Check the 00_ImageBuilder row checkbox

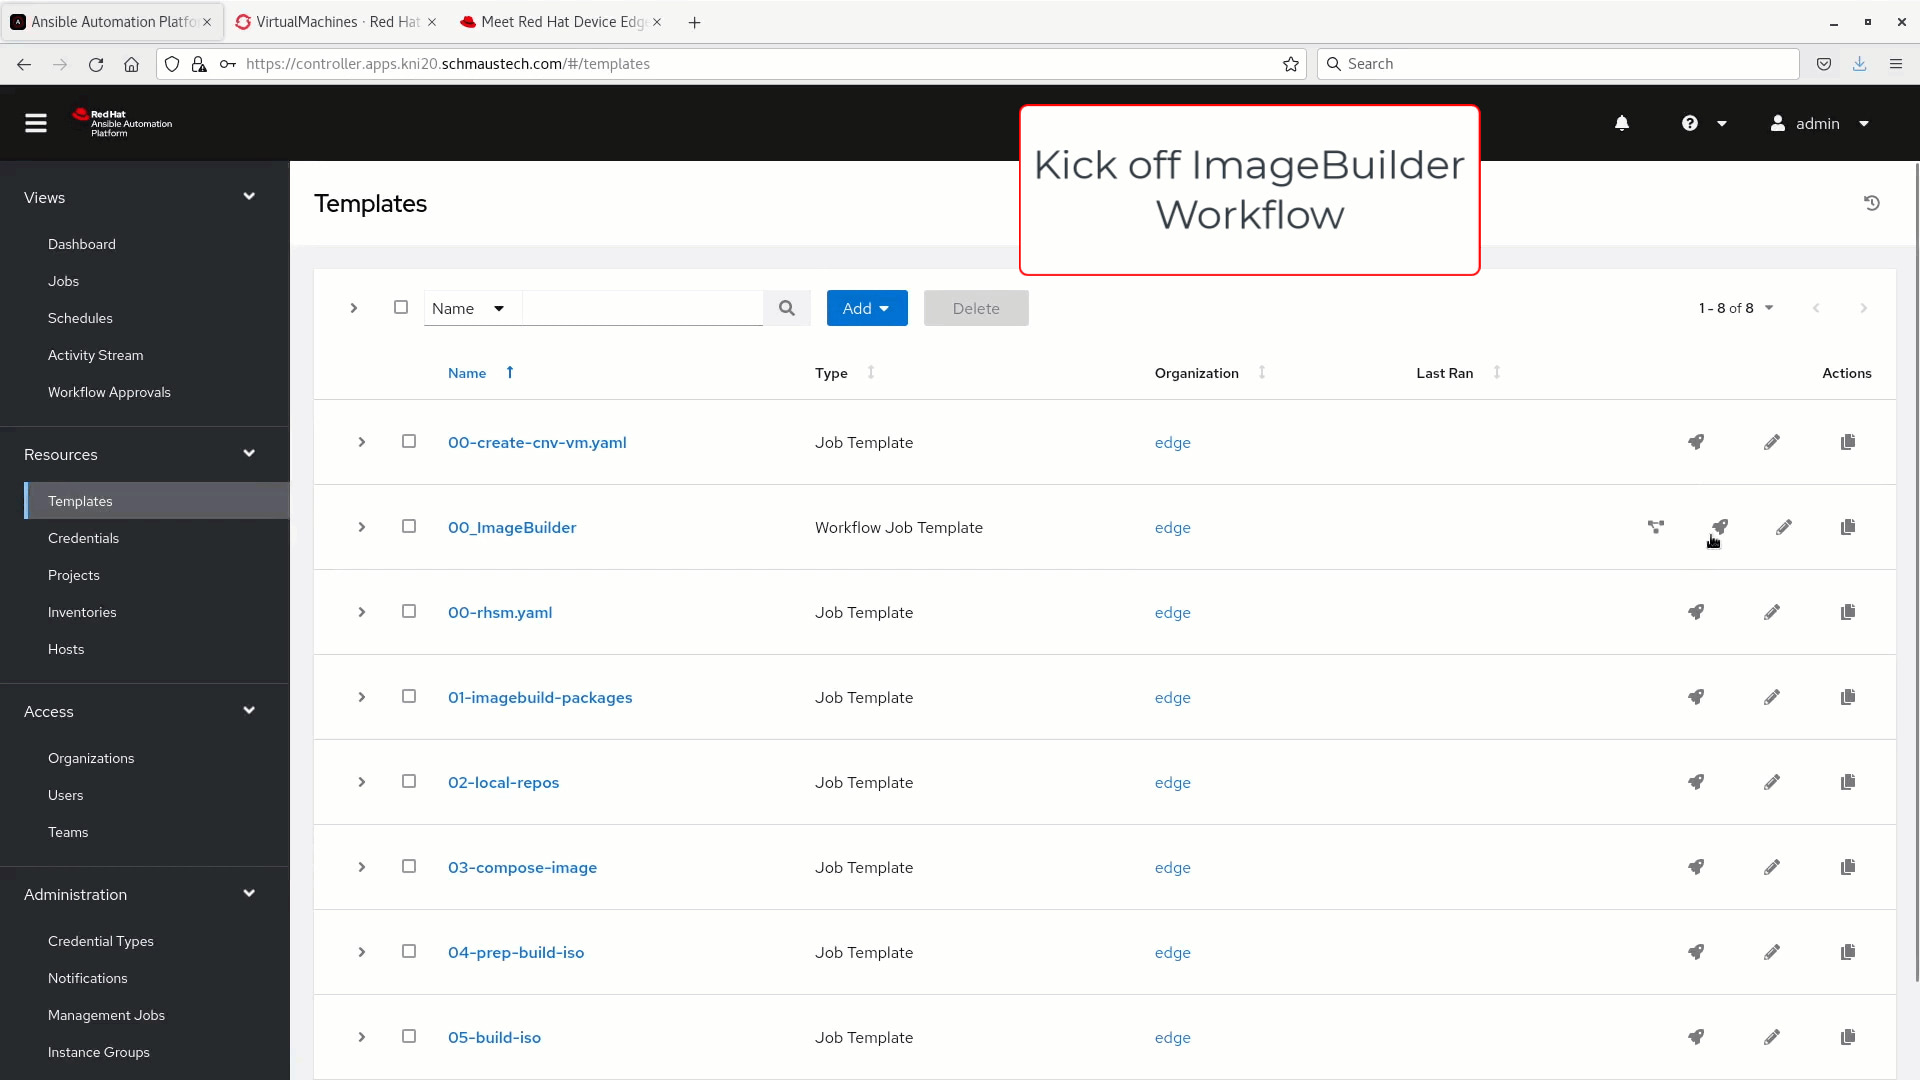pos(409,526)
